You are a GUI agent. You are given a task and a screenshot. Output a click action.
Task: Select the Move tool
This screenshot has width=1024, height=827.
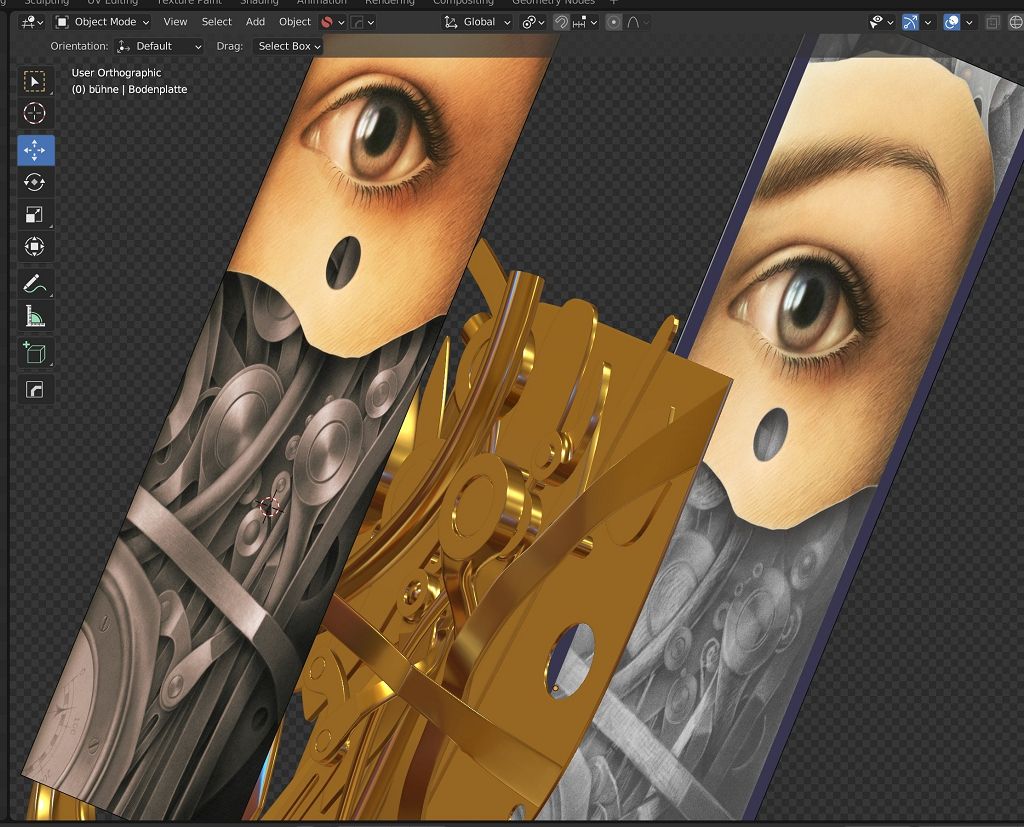(x=35, y=150)
